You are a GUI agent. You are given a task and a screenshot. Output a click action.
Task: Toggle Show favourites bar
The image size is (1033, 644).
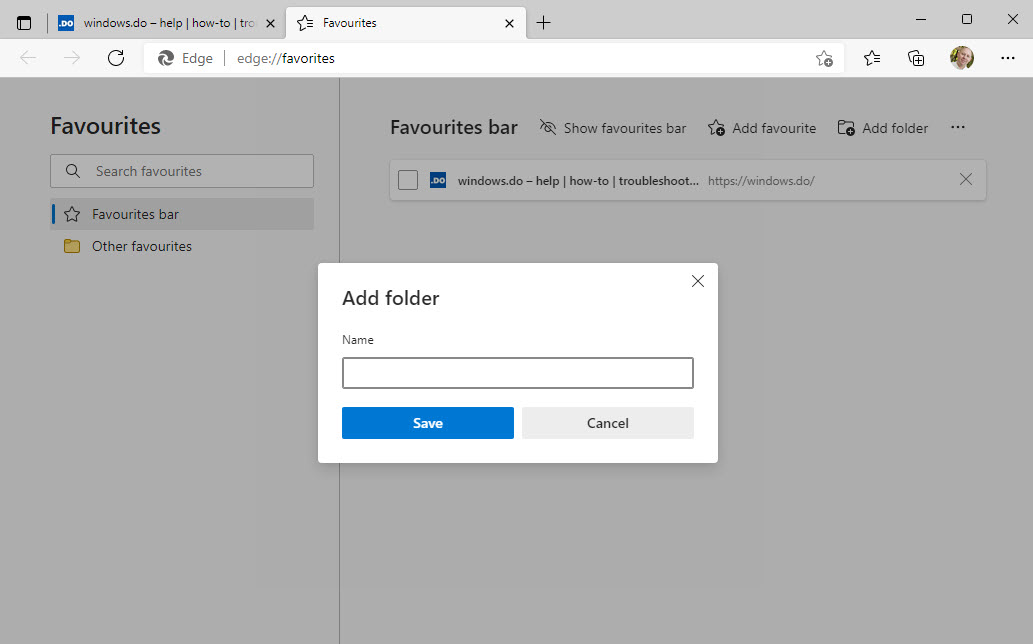[613, 128]
